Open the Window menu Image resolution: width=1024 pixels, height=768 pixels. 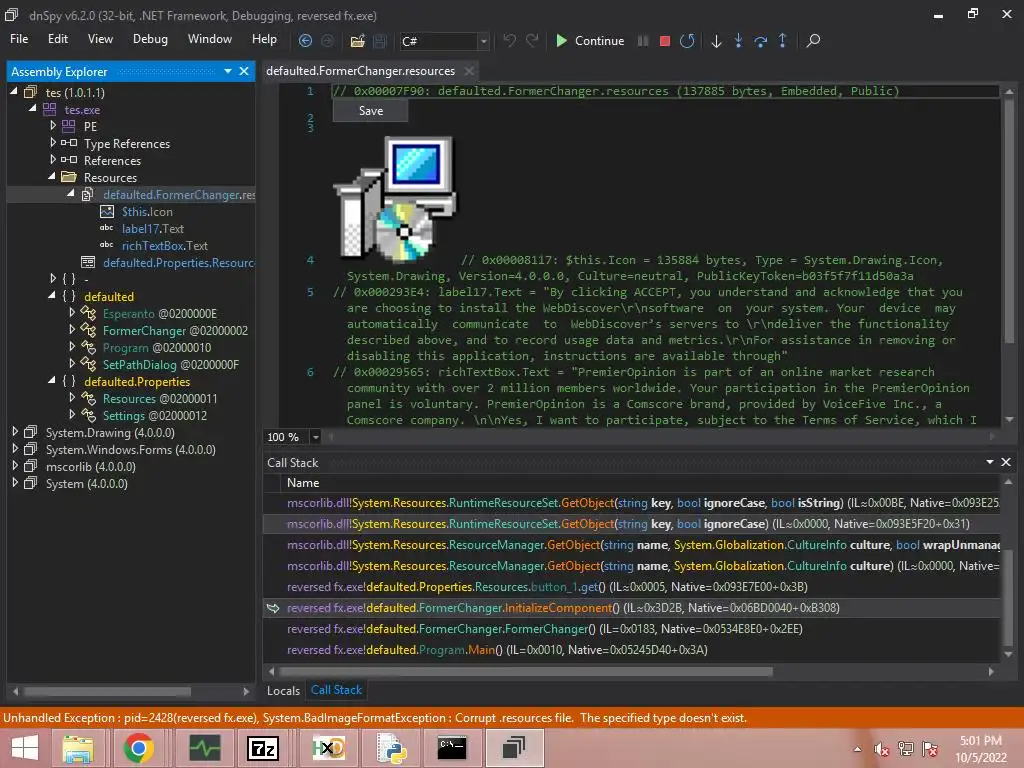coord(210,39)
